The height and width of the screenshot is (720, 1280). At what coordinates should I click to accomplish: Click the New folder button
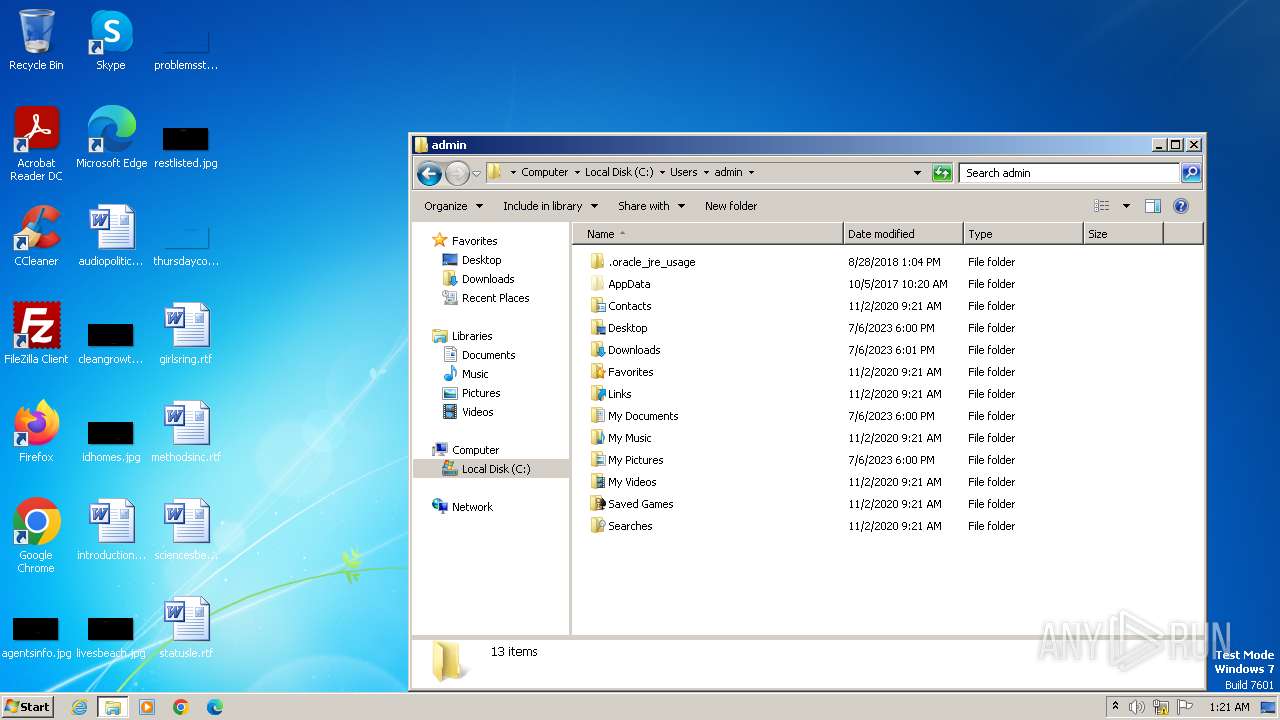731,206
